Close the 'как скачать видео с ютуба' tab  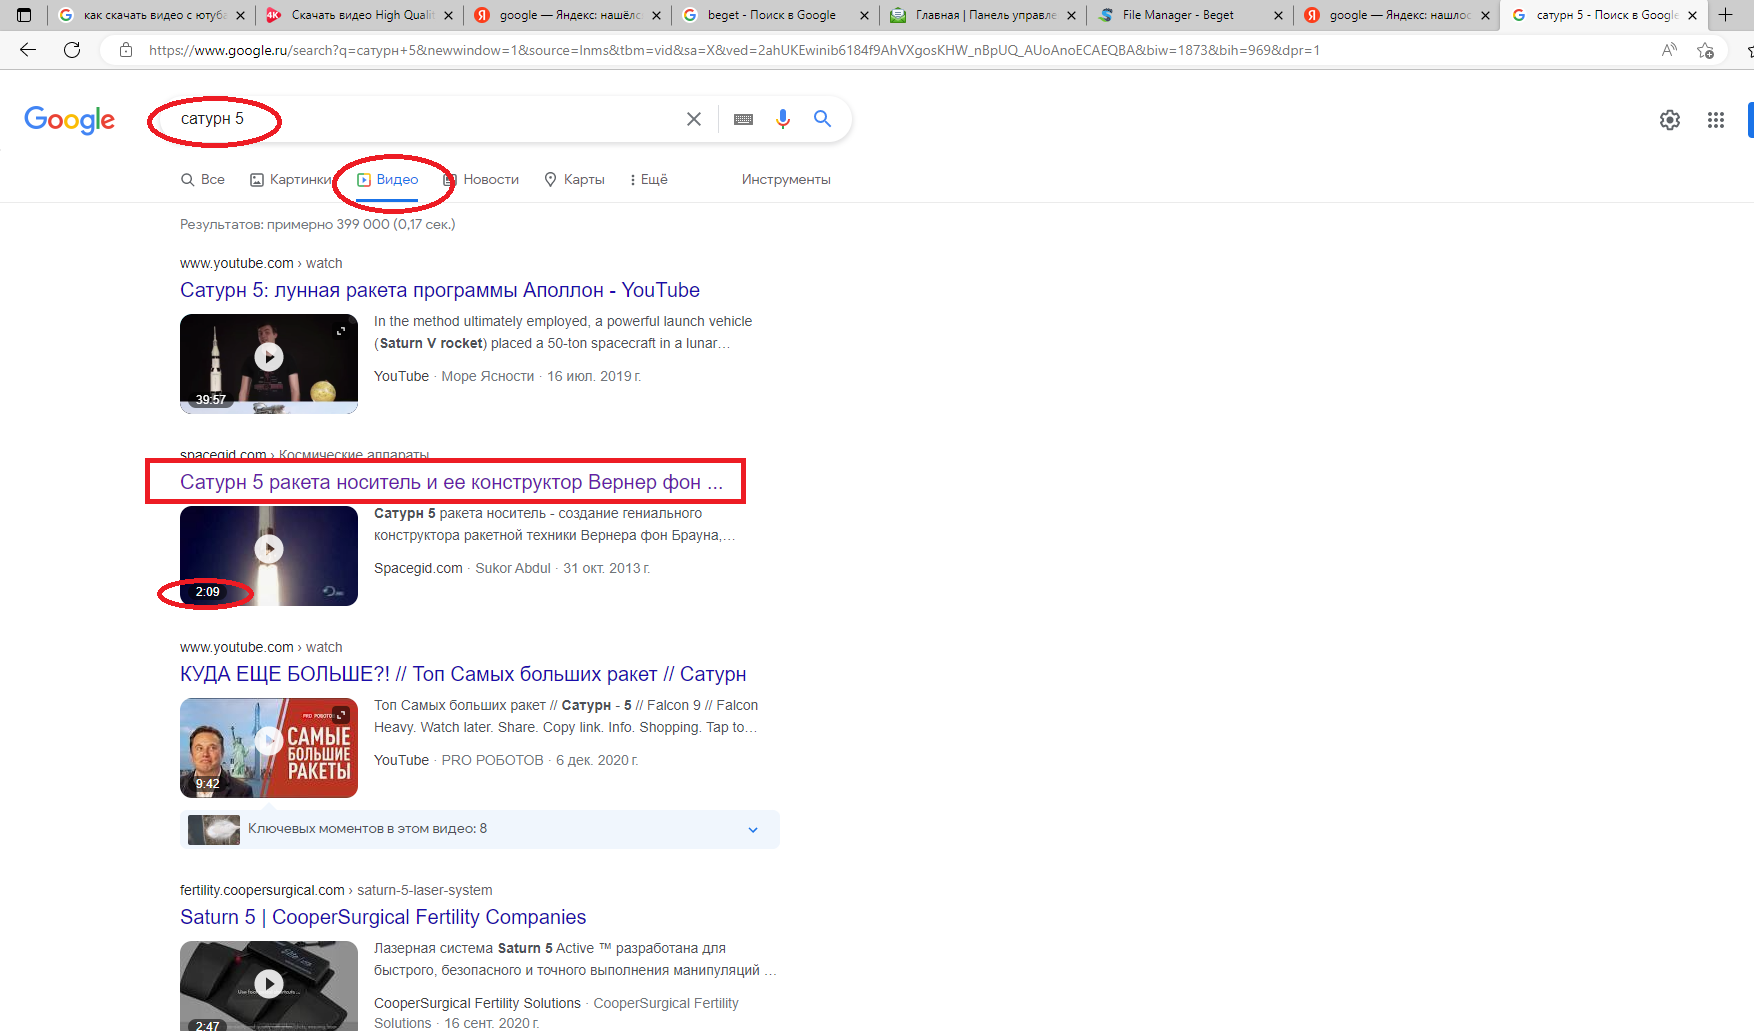[x=240, y=15]
